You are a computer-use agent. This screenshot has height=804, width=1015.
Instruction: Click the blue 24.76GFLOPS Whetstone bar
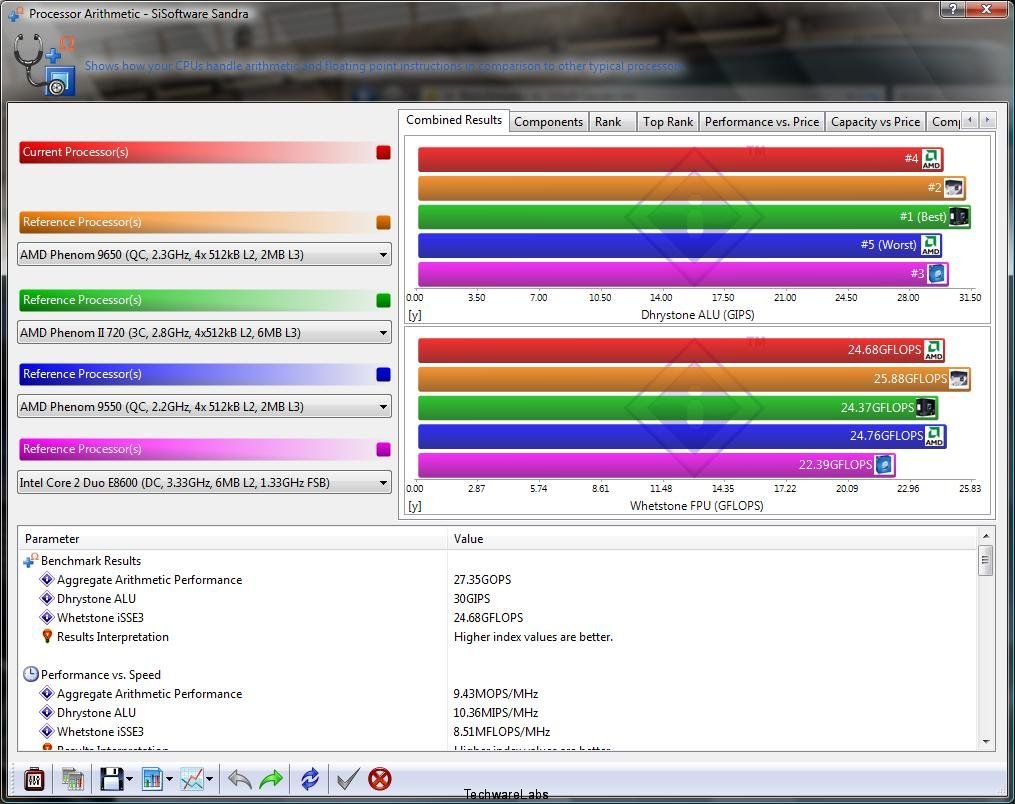682,436
